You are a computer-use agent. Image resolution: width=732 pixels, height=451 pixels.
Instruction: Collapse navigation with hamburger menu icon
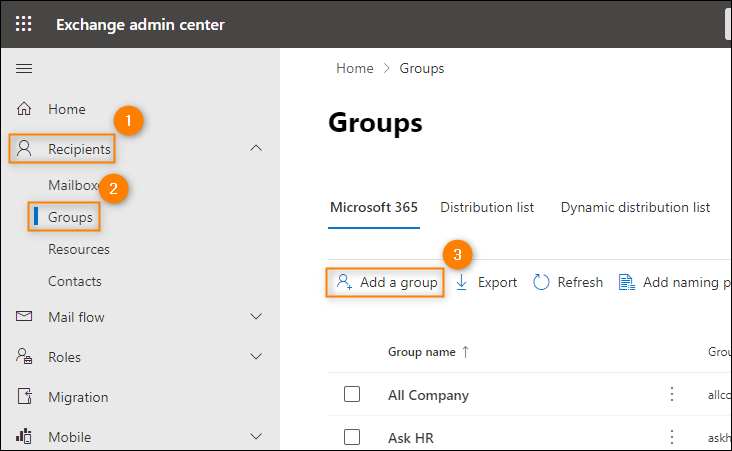[x=24, y=69]
